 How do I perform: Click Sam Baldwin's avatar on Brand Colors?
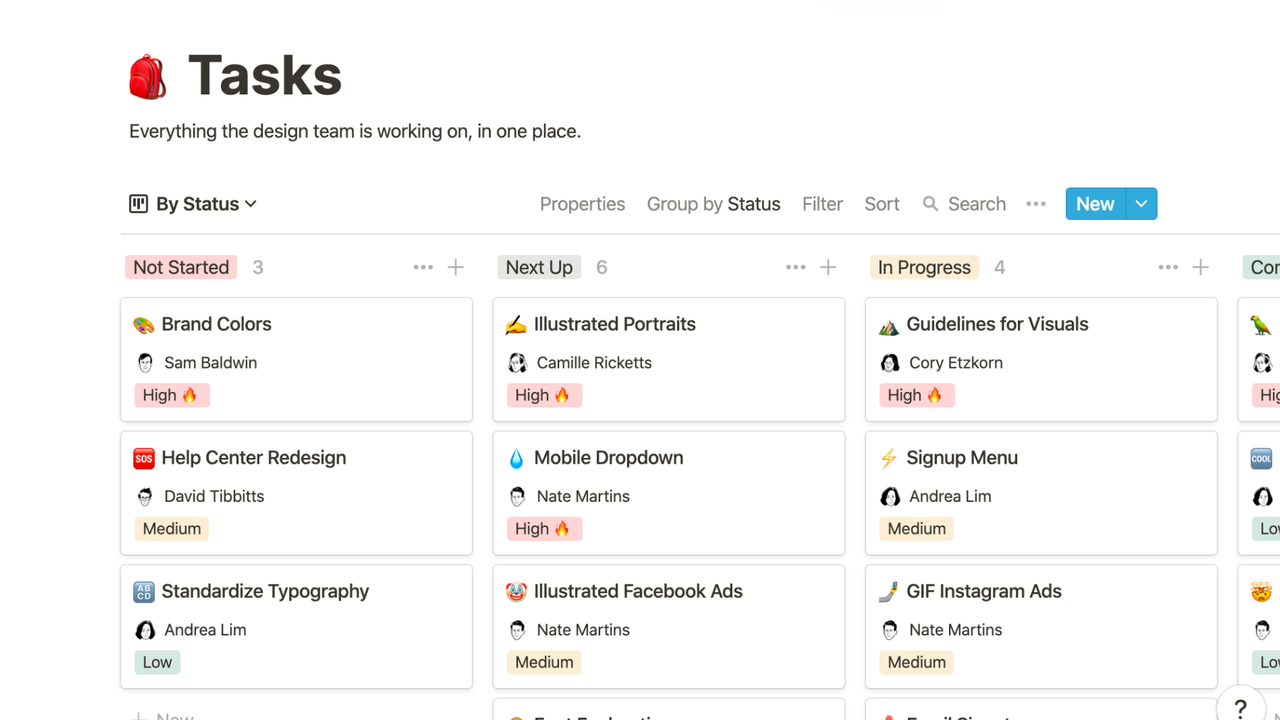145,362
